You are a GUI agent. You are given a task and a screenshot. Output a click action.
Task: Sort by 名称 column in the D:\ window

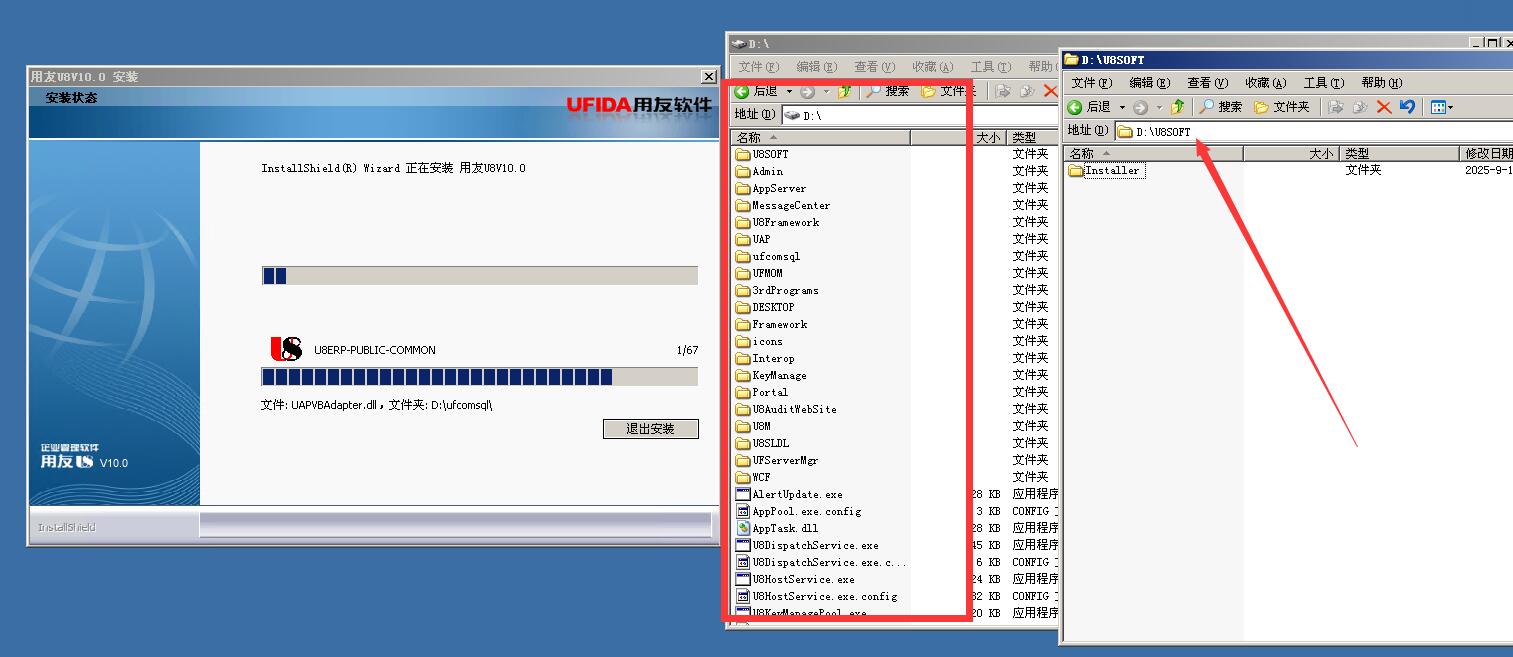820,137
